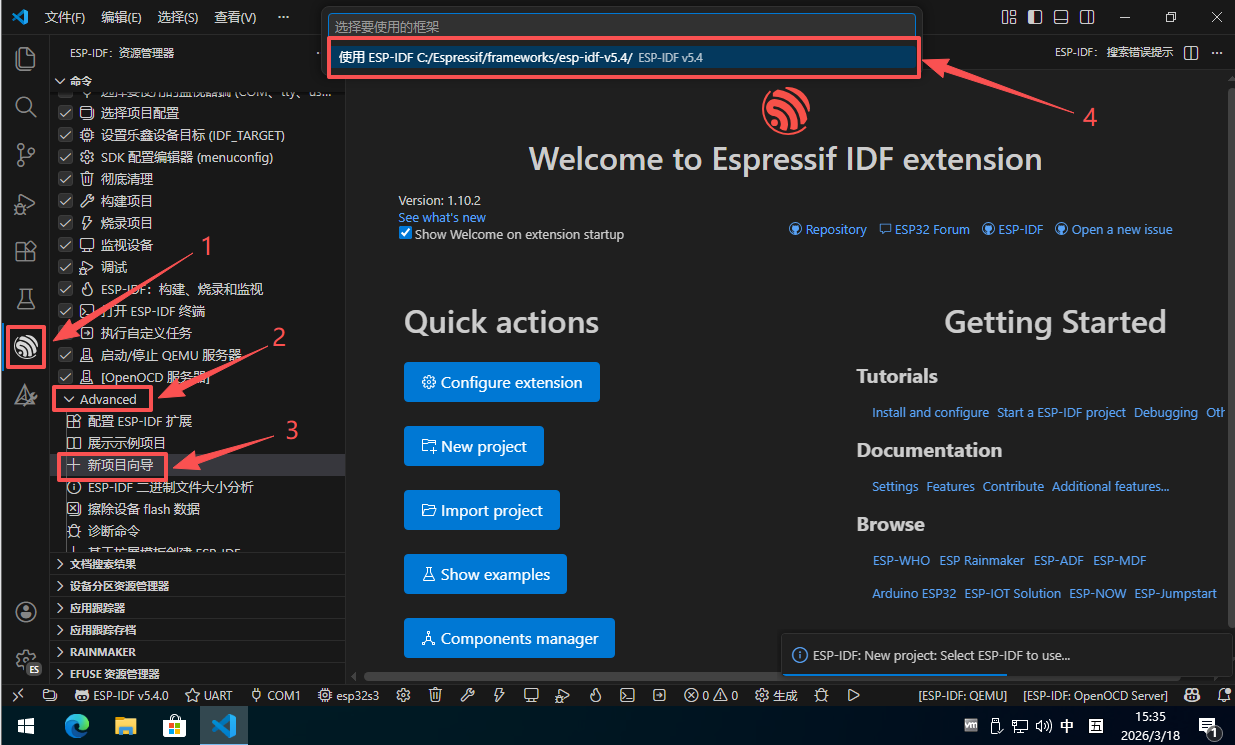
Task: Expand the RAINMAKER section
Action: point(198,652)
